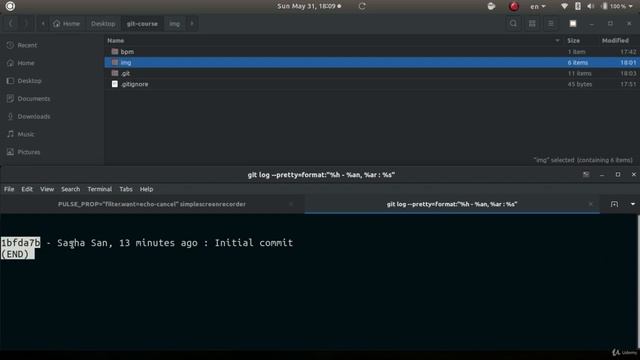Open the Desktop path button
The width and height of the screenshot is (640, 360).
[x=103, y=24]
